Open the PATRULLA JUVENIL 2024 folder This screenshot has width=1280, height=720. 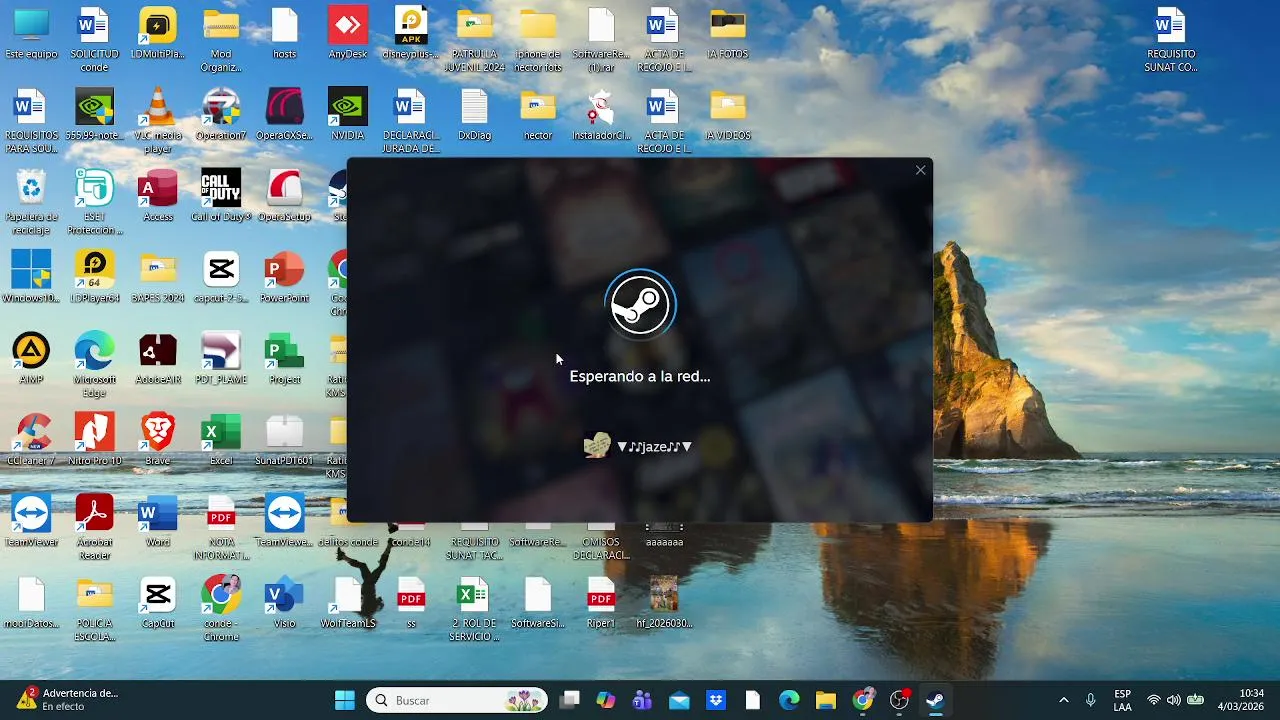coord(475,42)
